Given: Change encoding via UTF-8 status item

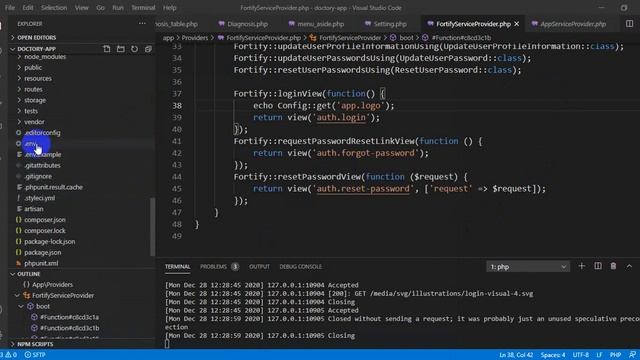Looking at the screenshot, I should pos(581,355).
